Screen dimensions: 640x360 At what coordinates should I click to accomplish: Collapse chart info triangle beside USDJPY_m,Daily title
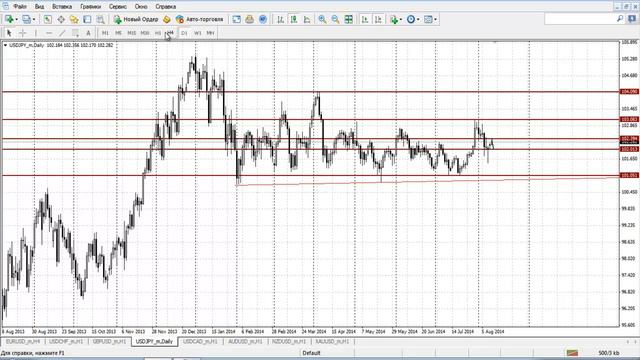tap(5, 45)
